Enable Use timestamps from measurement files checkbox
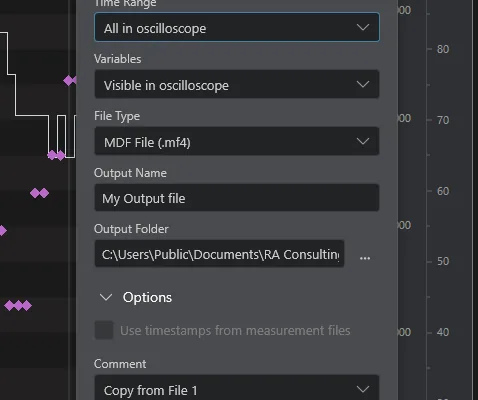Image resolution: width=478 pixels, height=400 pixels. [x=104, y=330]
